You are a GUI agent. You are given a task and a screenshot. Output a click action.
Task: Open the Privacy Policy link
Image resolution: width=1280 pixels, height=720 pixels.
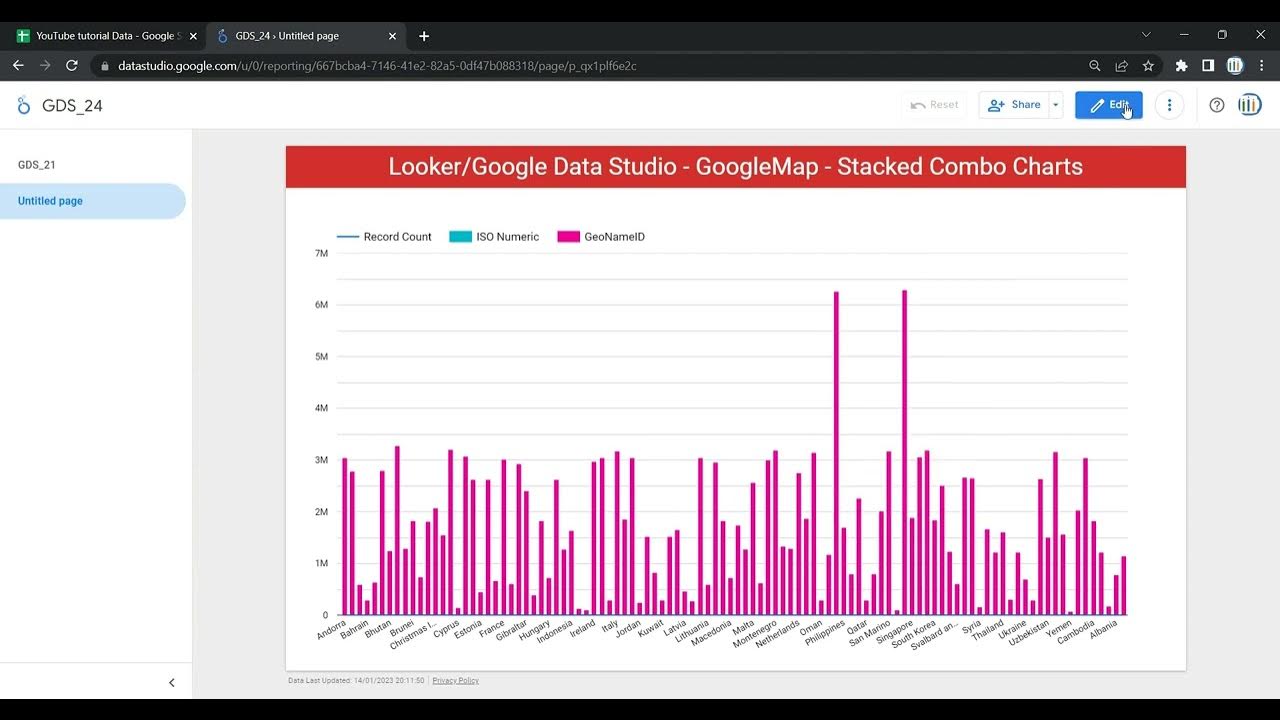click(455, 681)
